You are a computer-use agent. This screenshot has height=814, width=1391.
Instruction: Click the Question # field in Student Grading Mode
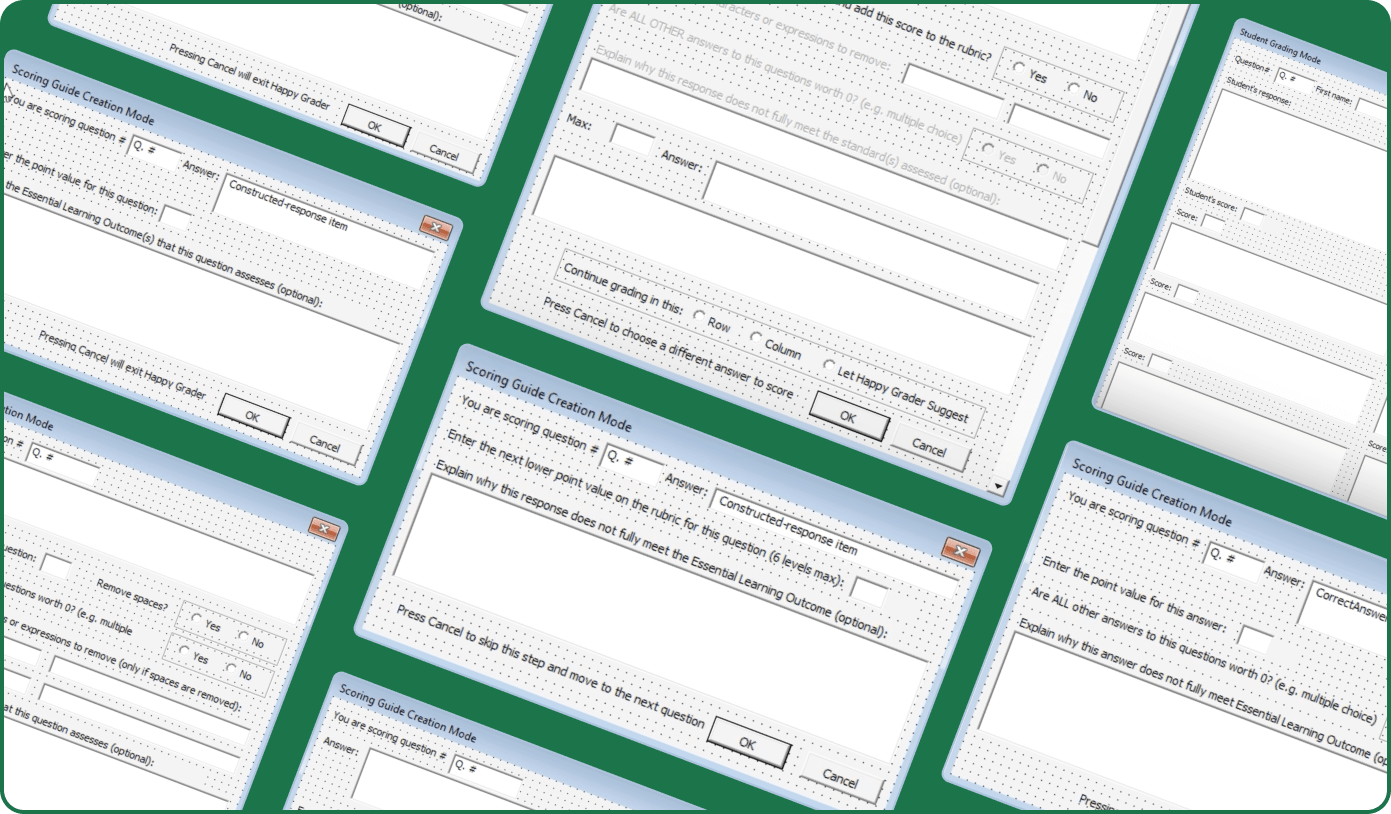pyautogui.click(x=1296, y=78)
